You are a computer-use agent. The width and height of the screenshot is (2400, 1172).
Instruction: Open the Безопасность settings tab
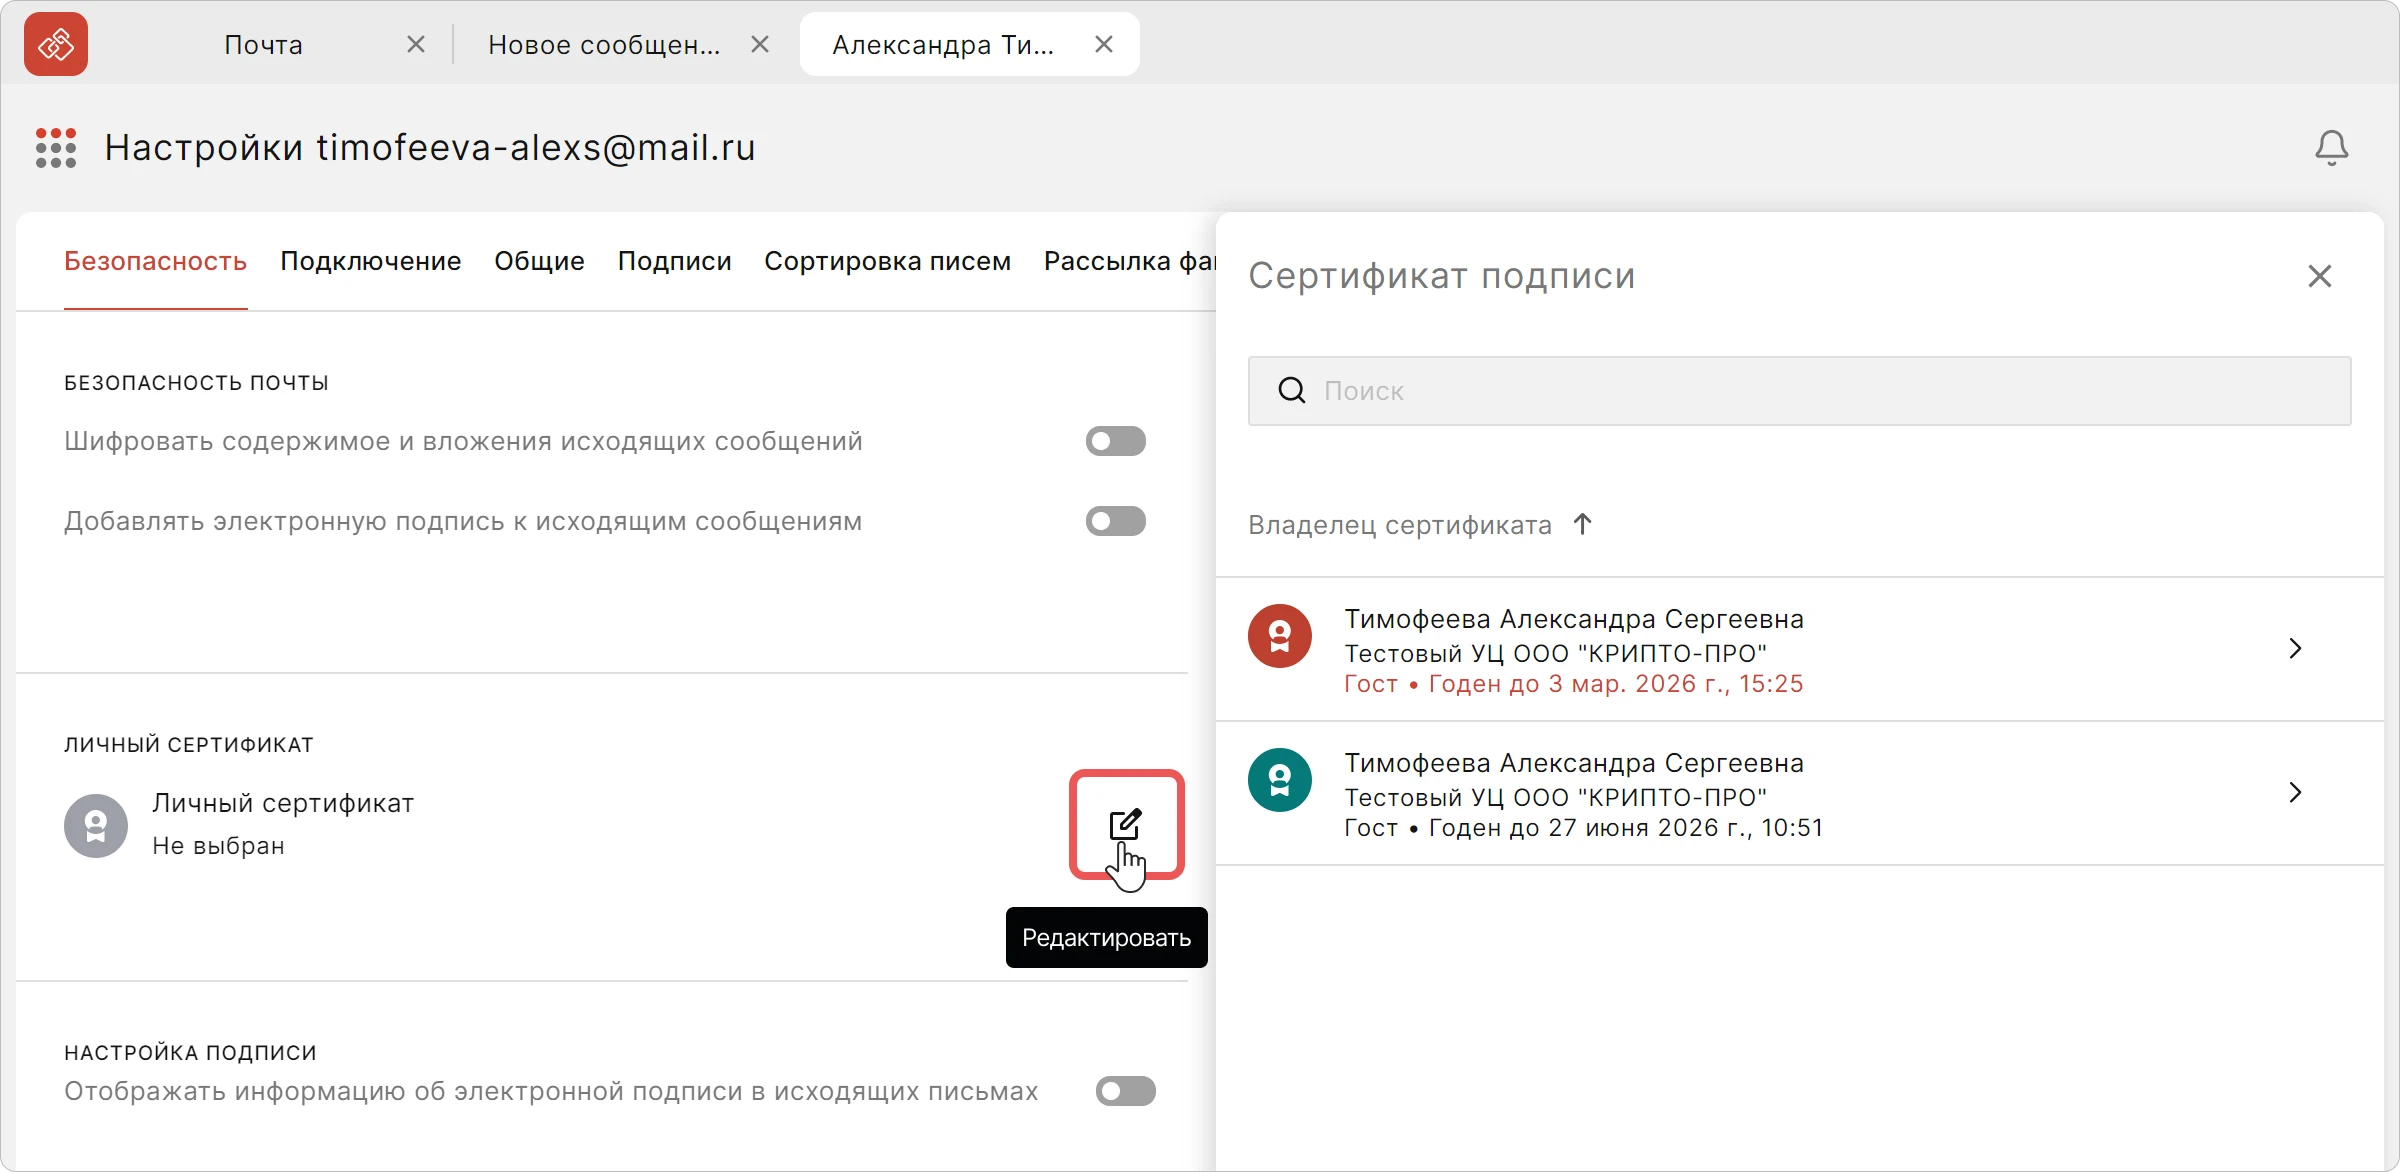(156, 261)
